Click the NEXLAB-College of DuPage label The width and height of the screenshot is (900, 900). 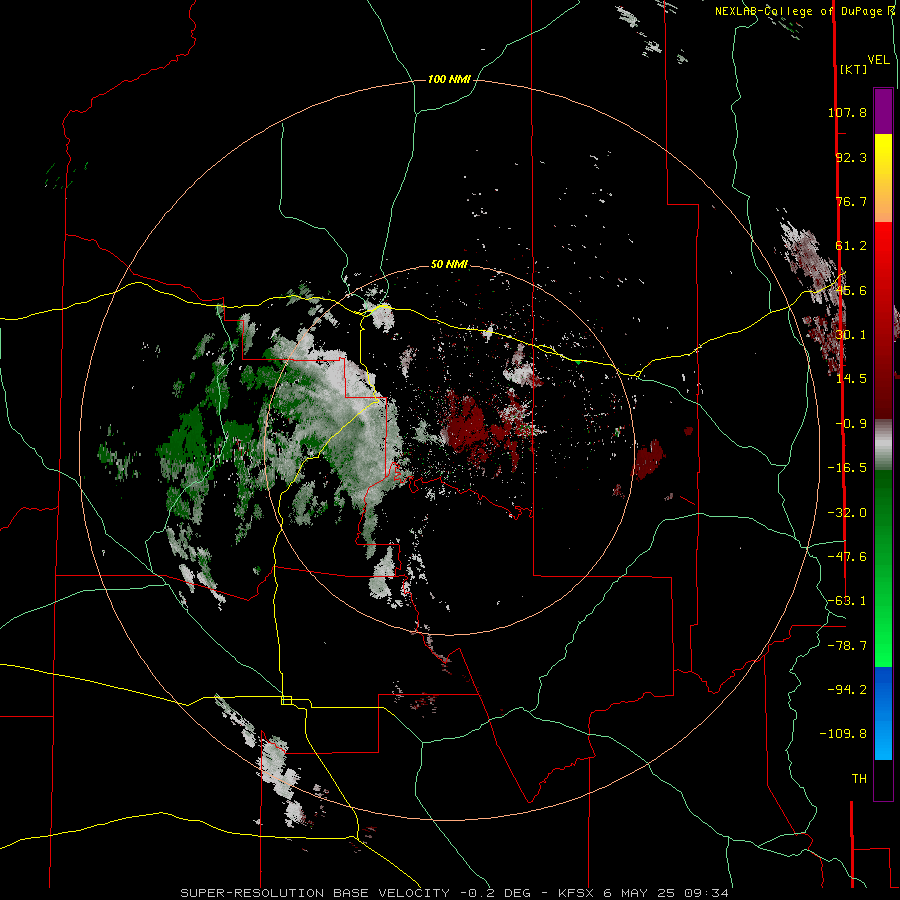coord(799,11)
